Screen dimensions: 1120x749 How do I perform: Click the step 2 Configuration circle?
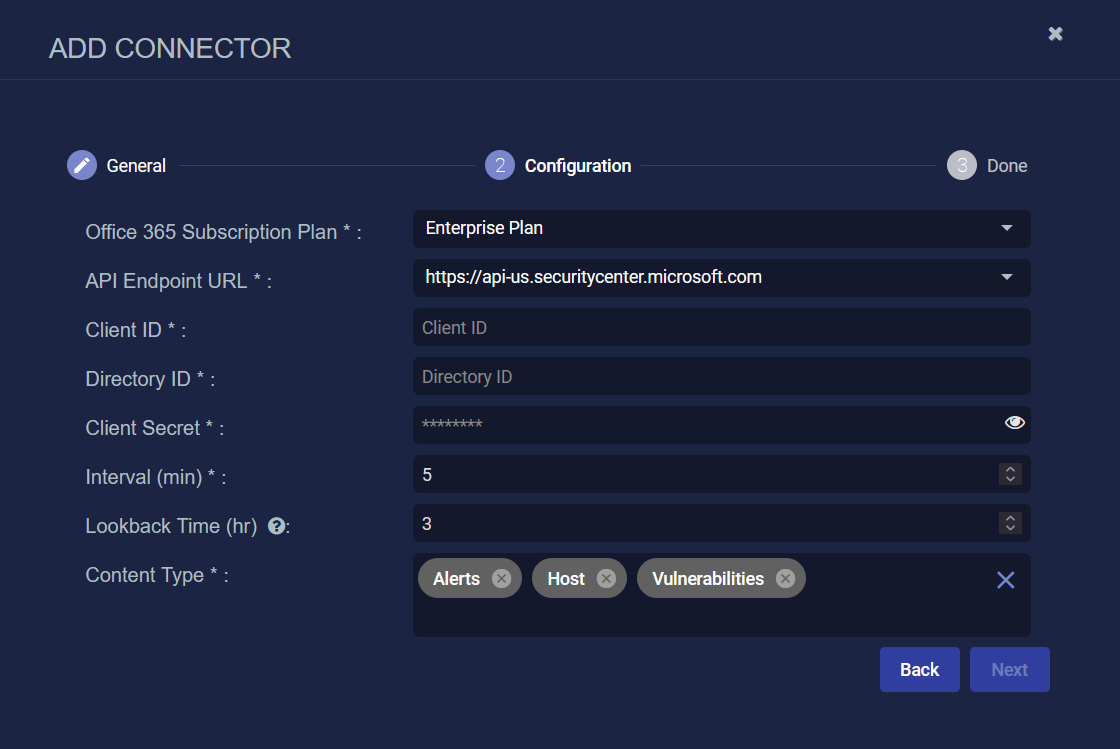tap(500, 166)
